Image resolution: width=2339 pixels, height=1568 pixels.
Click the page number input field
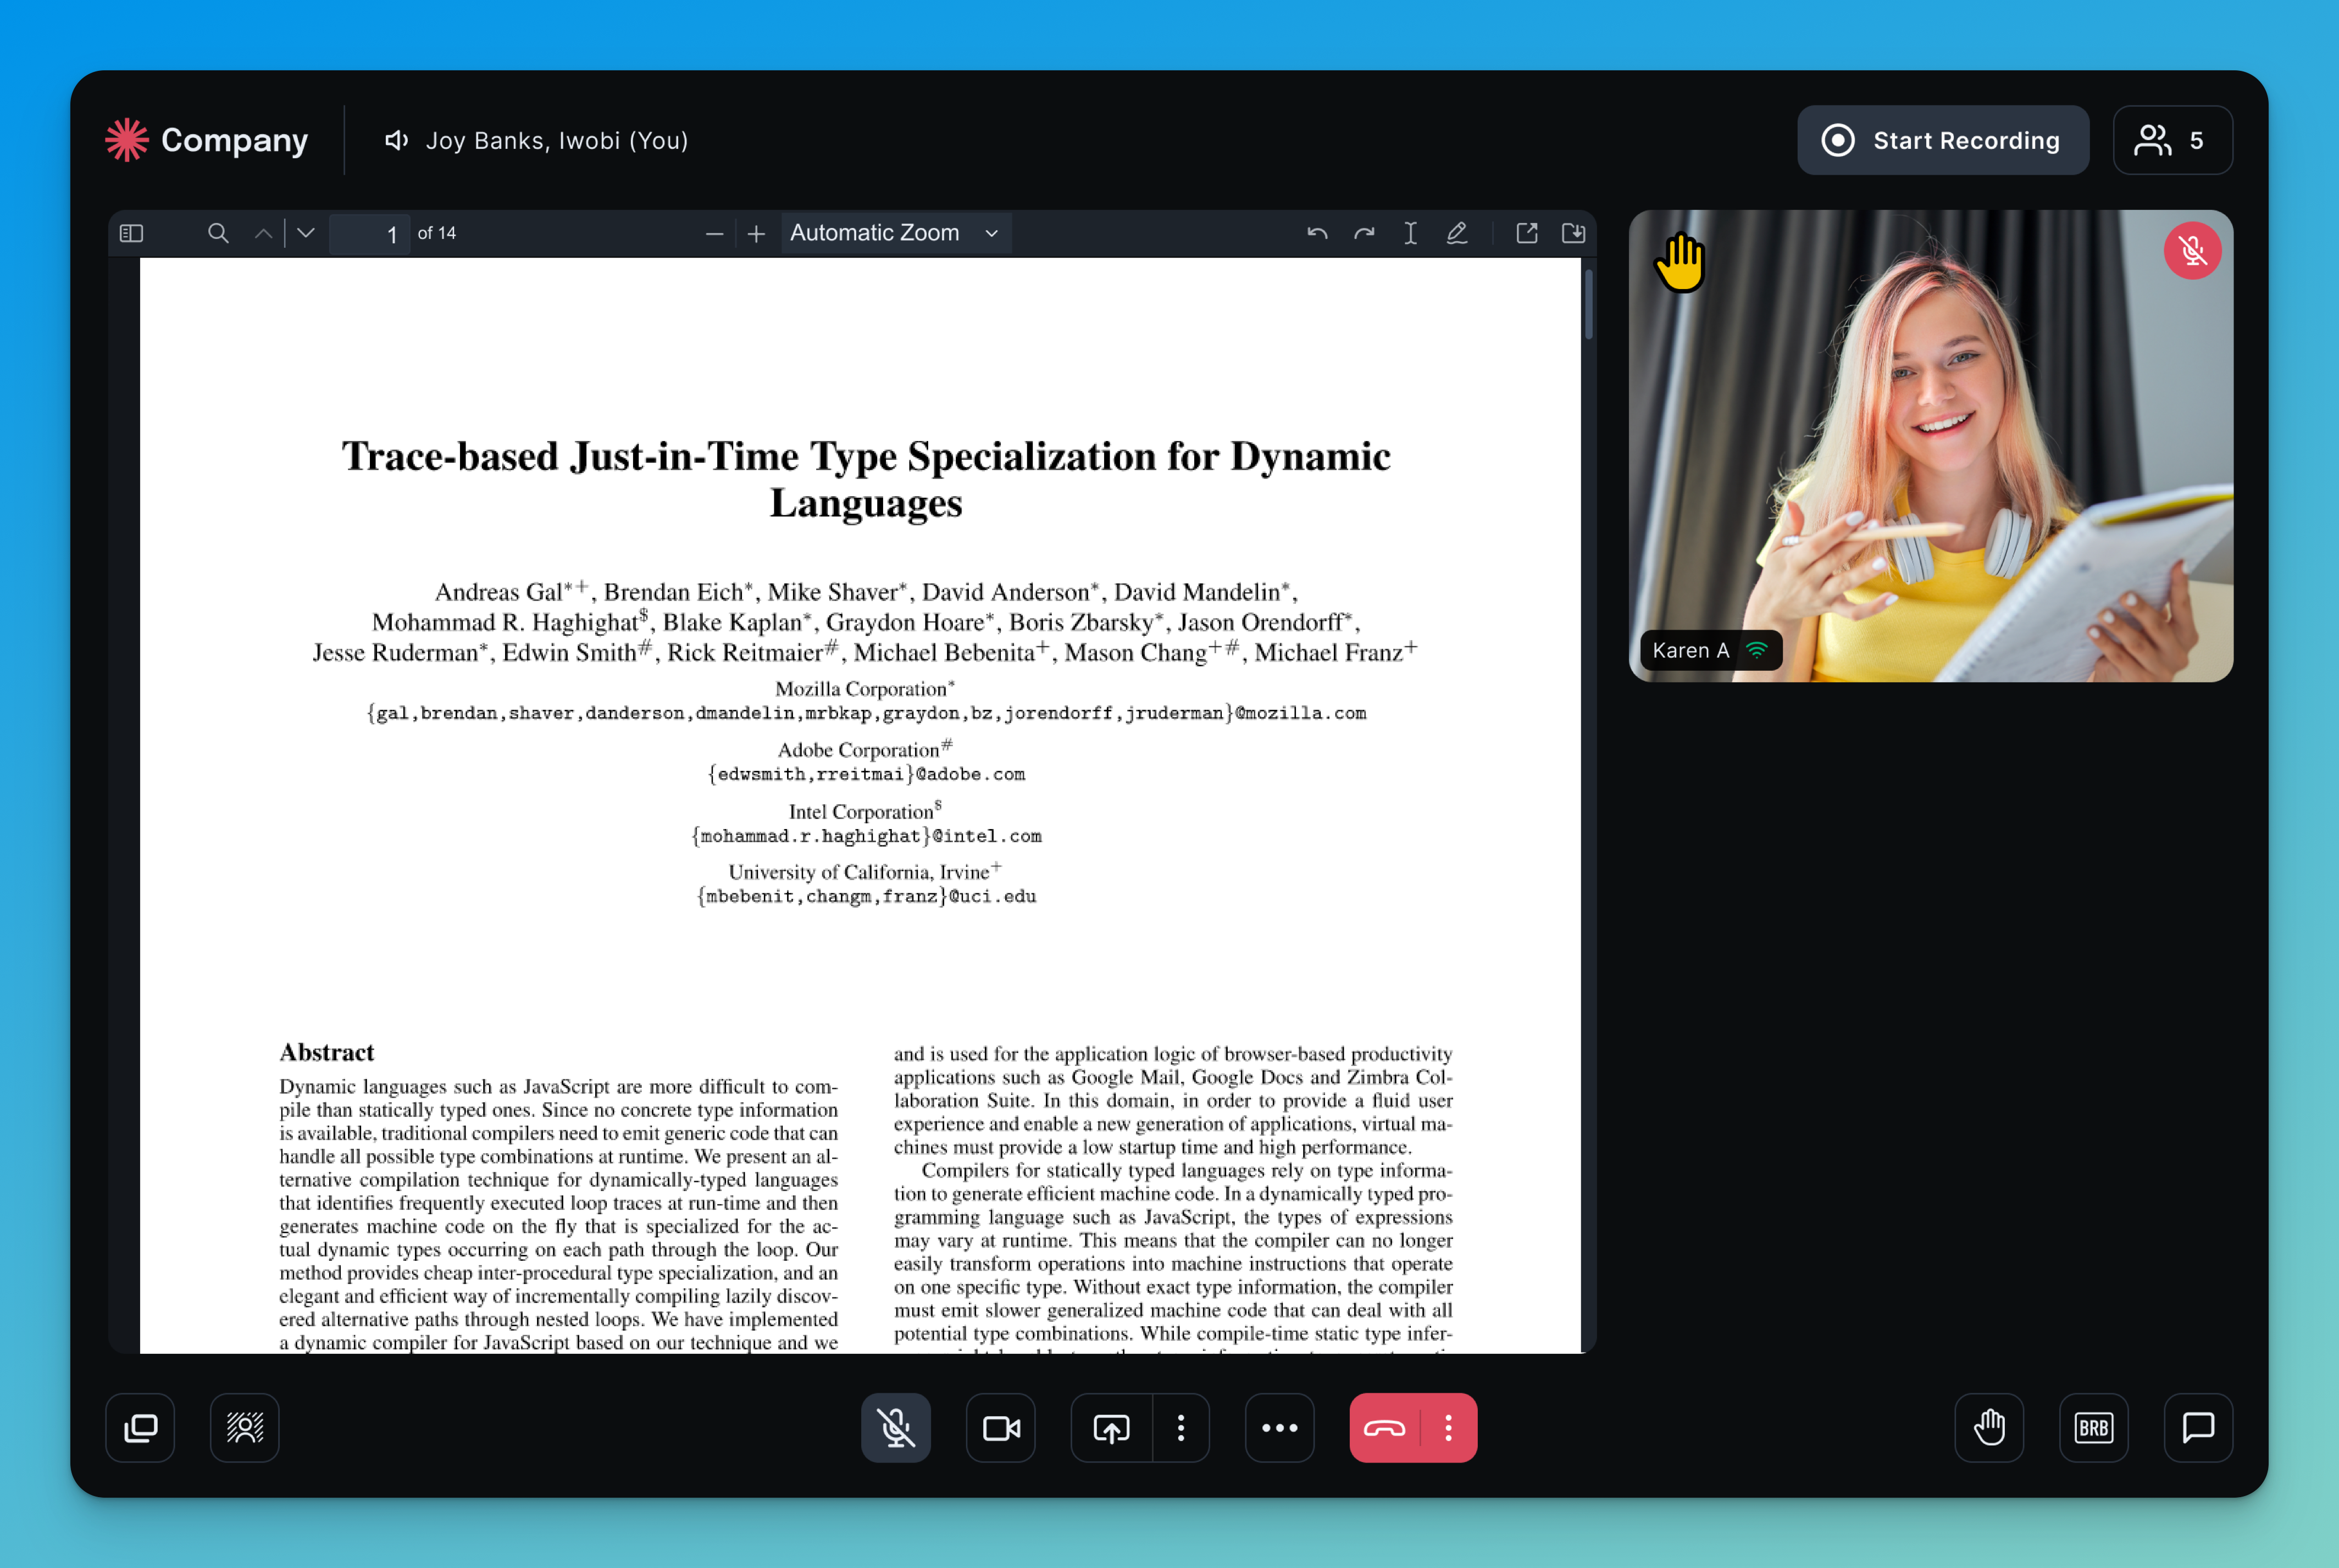pyautogui.click(x=368, y=233)
